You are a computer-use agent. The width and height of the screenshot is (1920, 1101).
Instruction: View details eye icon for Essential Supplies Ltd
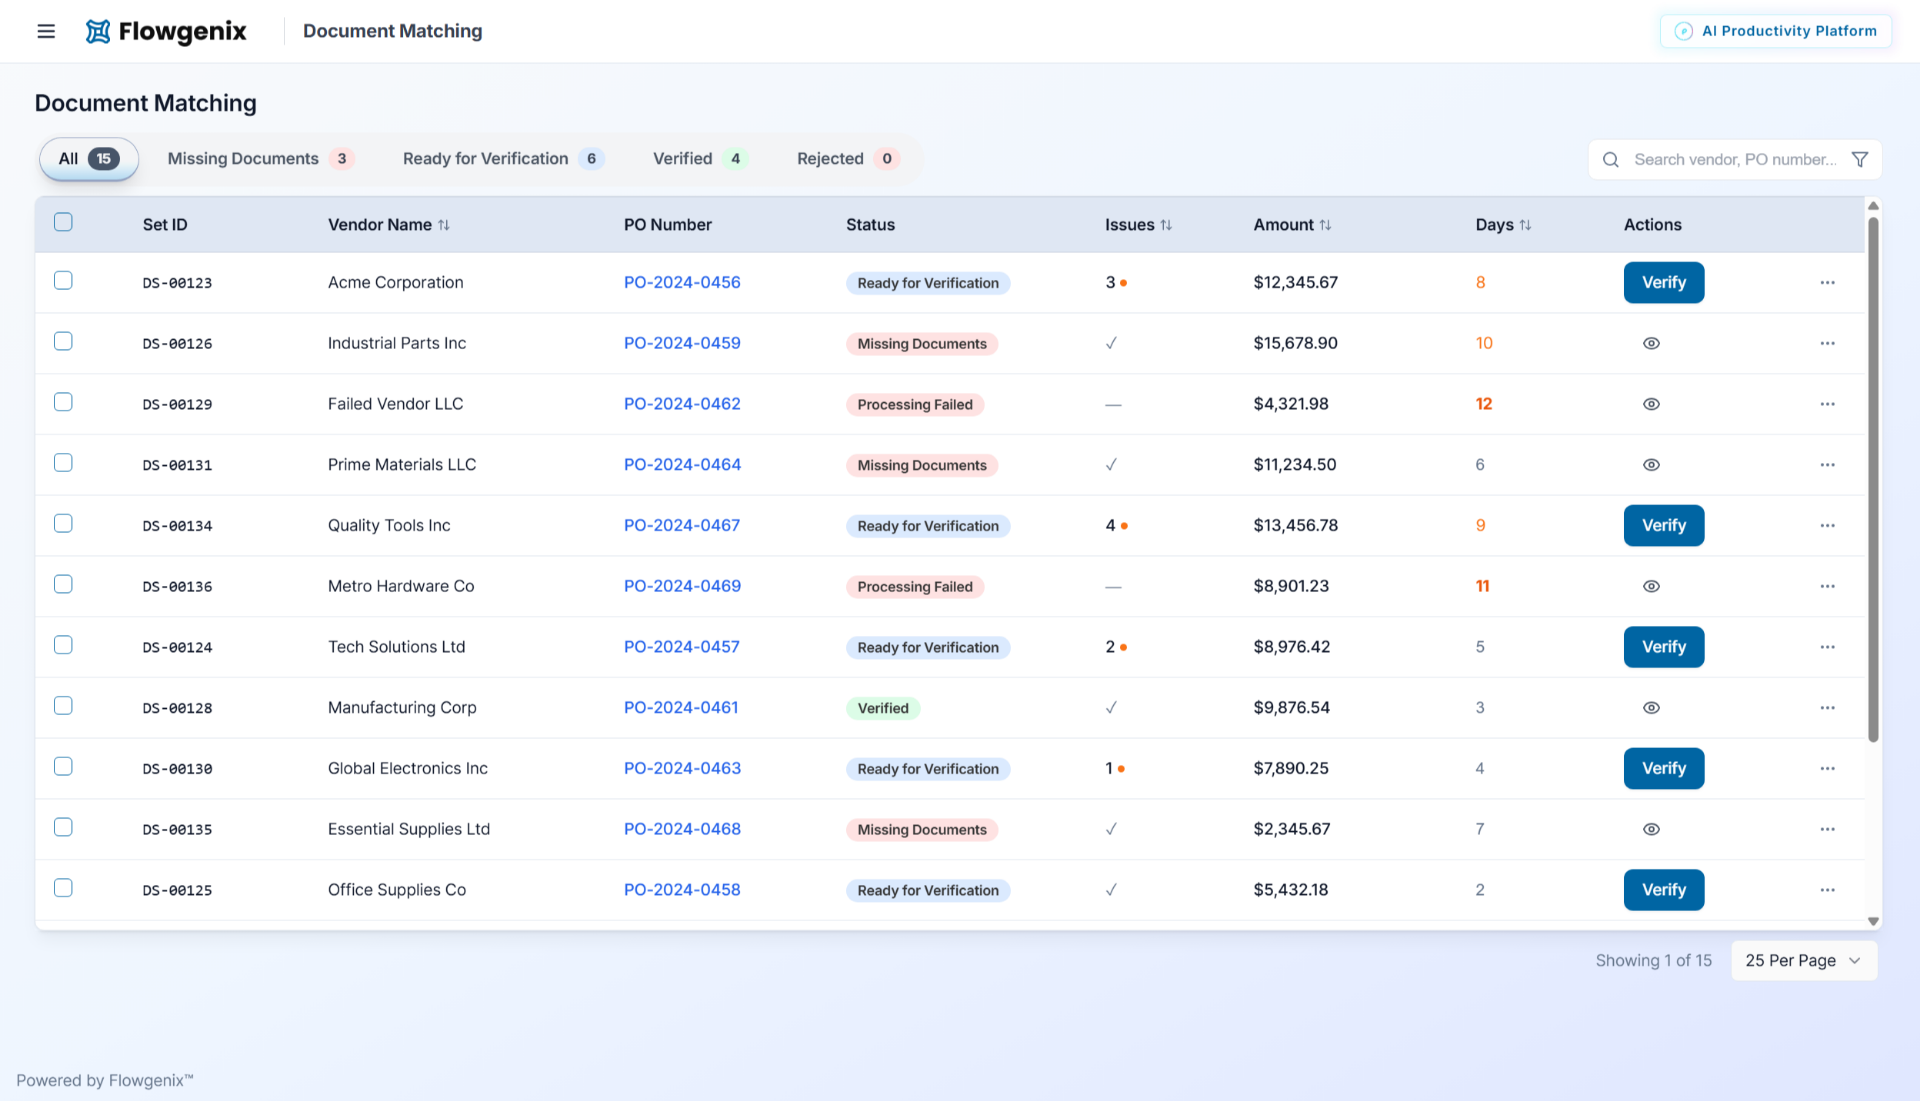(1651, 829)
